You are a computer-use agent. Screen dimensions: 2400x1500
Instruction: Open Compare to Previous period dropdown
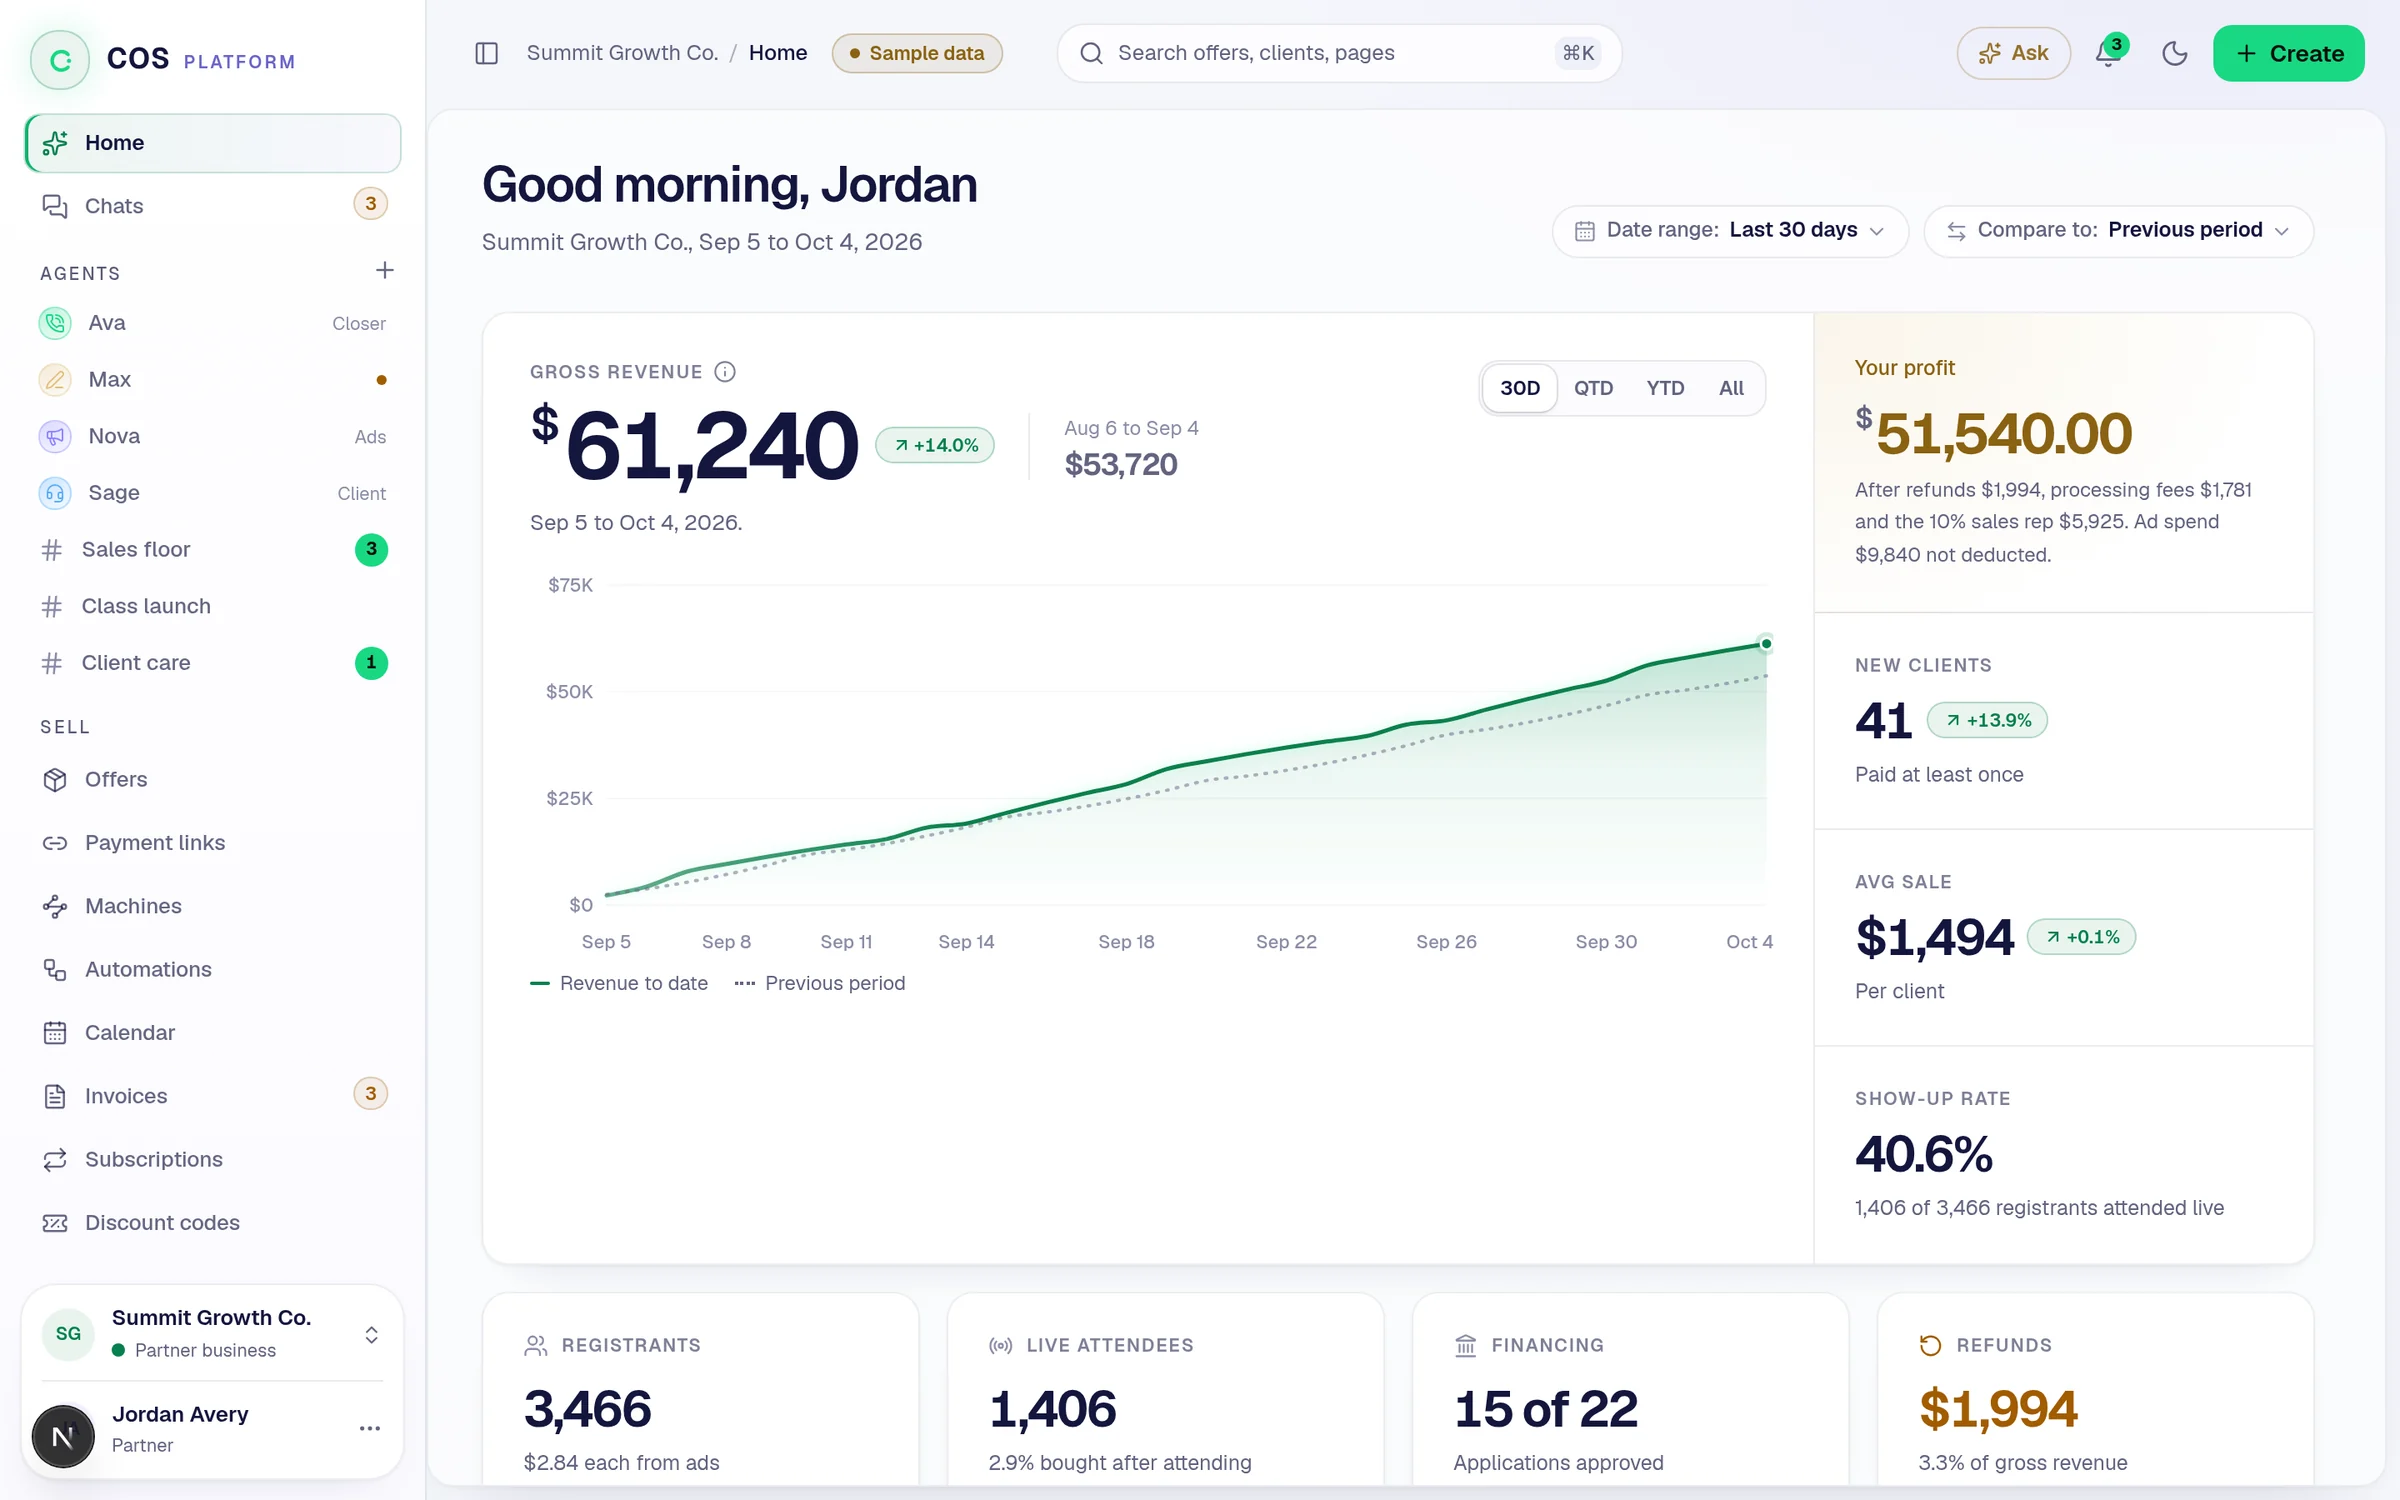[x=2118, y=231]
